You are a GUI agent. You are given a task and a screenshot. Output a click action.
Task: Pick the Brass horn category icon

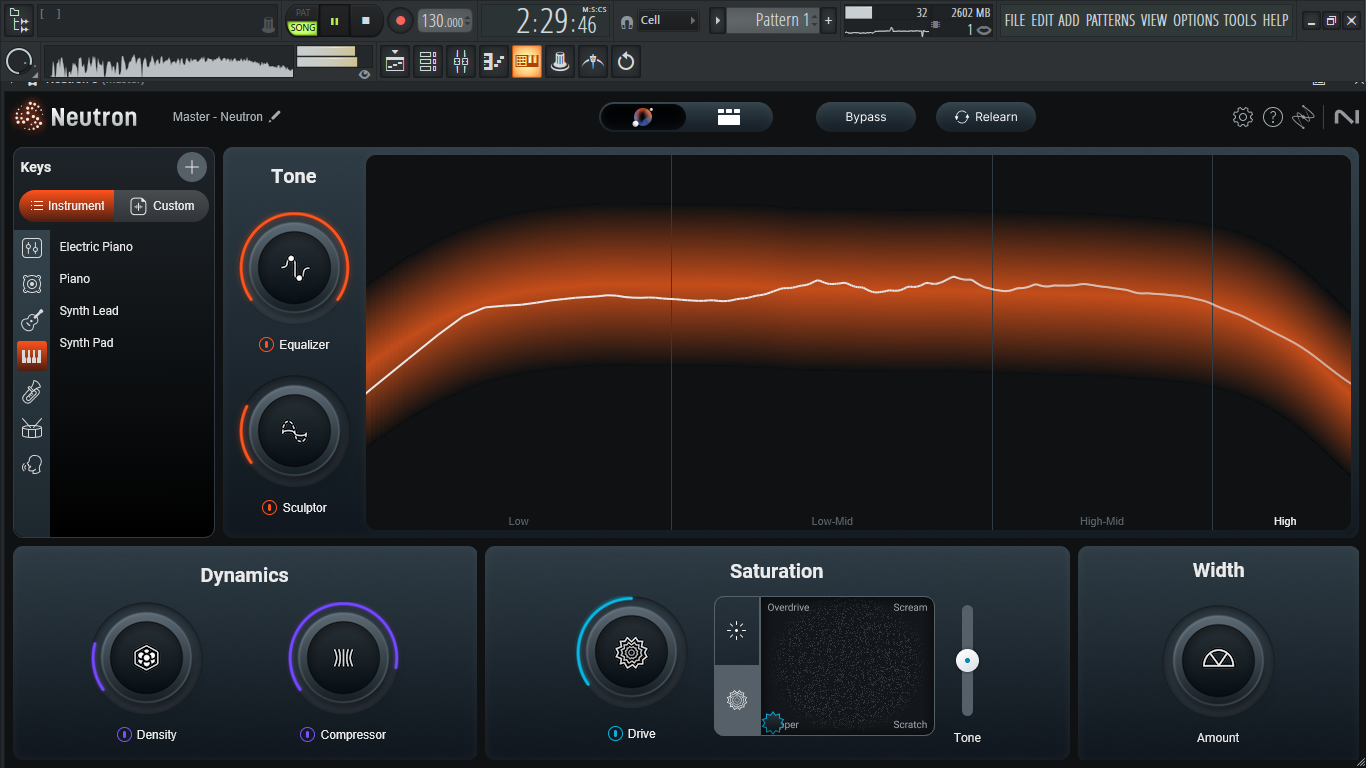[32, 393]
